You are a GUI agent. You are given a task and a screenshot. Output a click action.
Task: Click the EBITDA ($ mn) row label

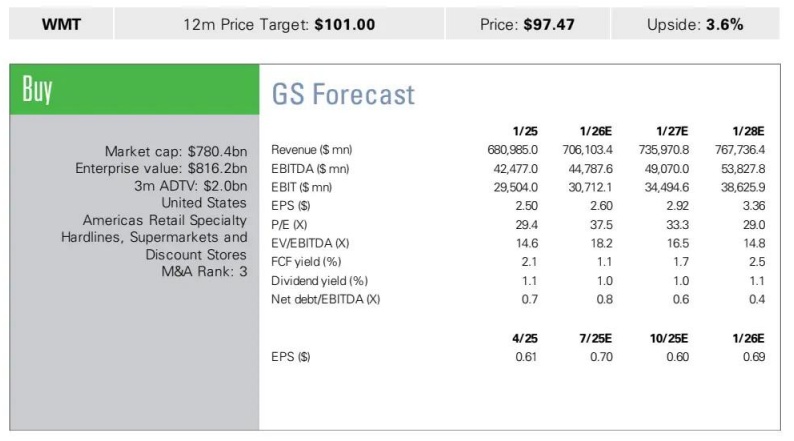point(310,168)
